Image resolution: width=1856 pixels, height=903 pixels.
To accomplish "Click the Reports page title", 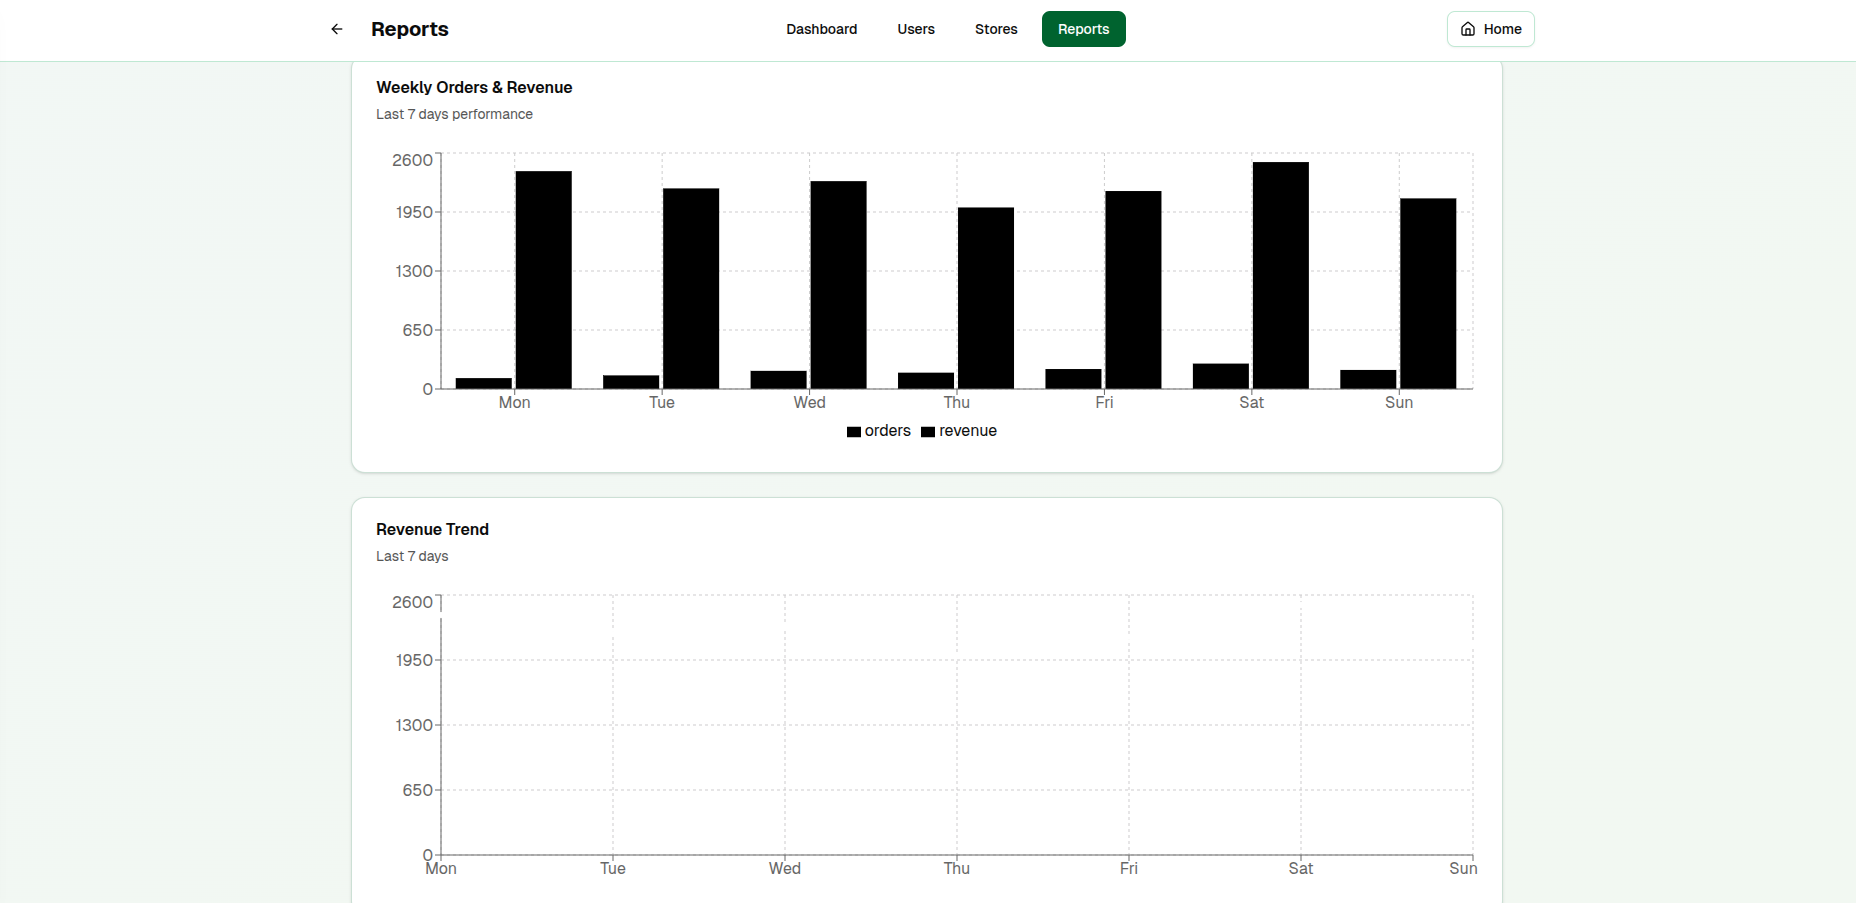I will pos(410,29).
